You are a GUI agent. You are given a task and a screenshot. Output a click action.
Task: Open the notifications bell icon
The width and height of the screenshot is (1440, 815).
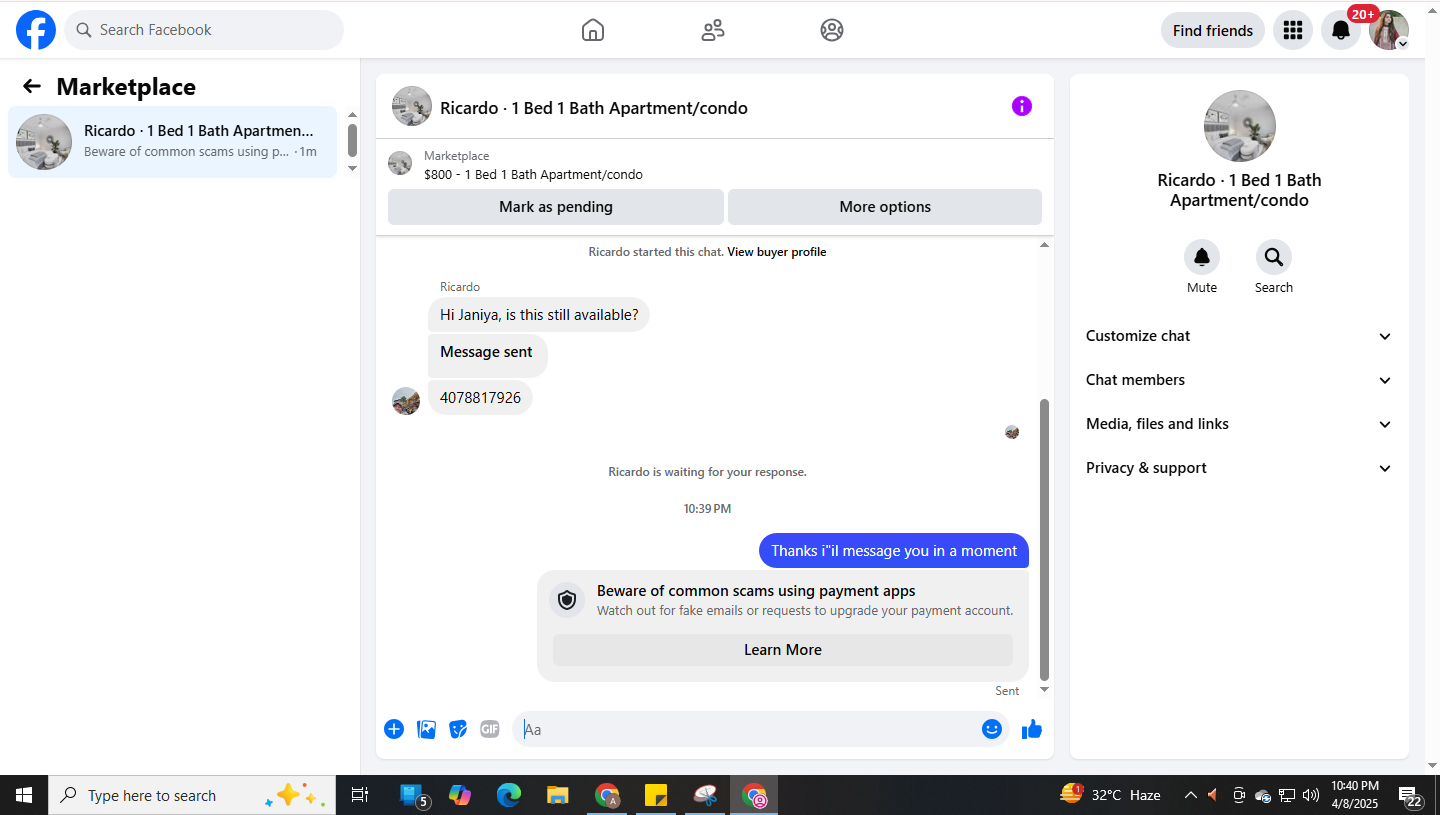click(1341, 30)
